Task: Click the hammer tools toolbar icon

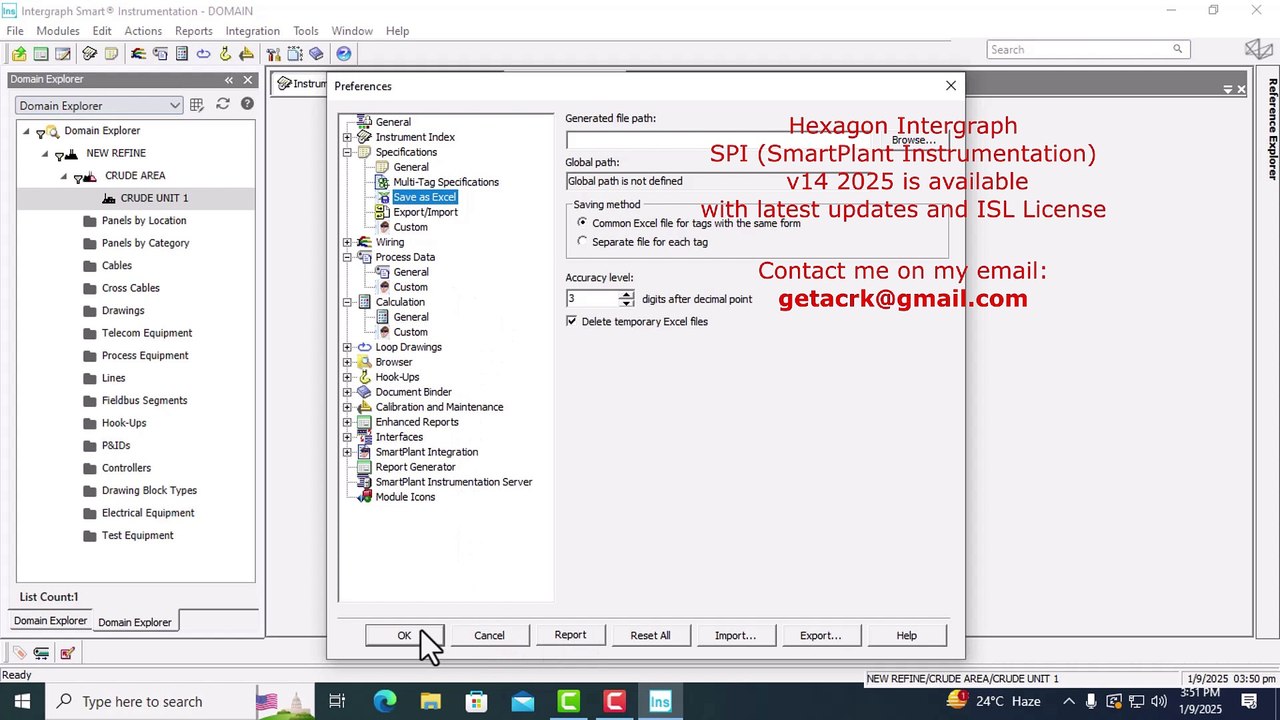Action: (x=273, y=54)
